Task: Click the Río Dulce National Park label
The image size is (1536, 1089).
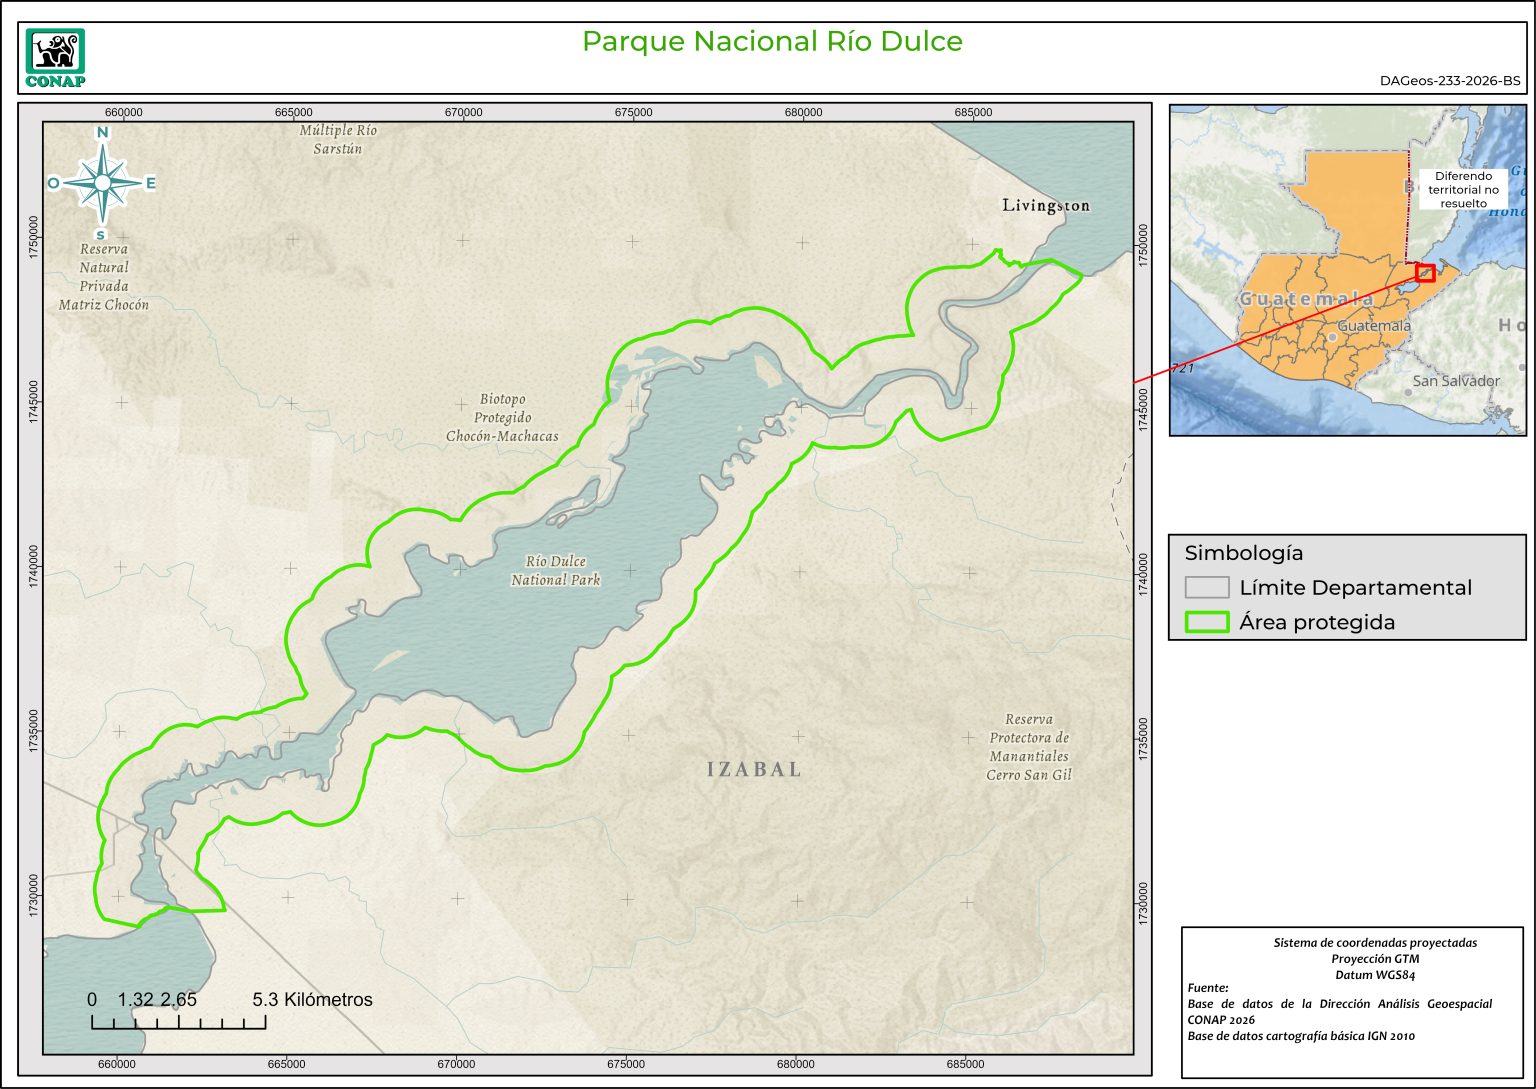Action: click(556, 570)
